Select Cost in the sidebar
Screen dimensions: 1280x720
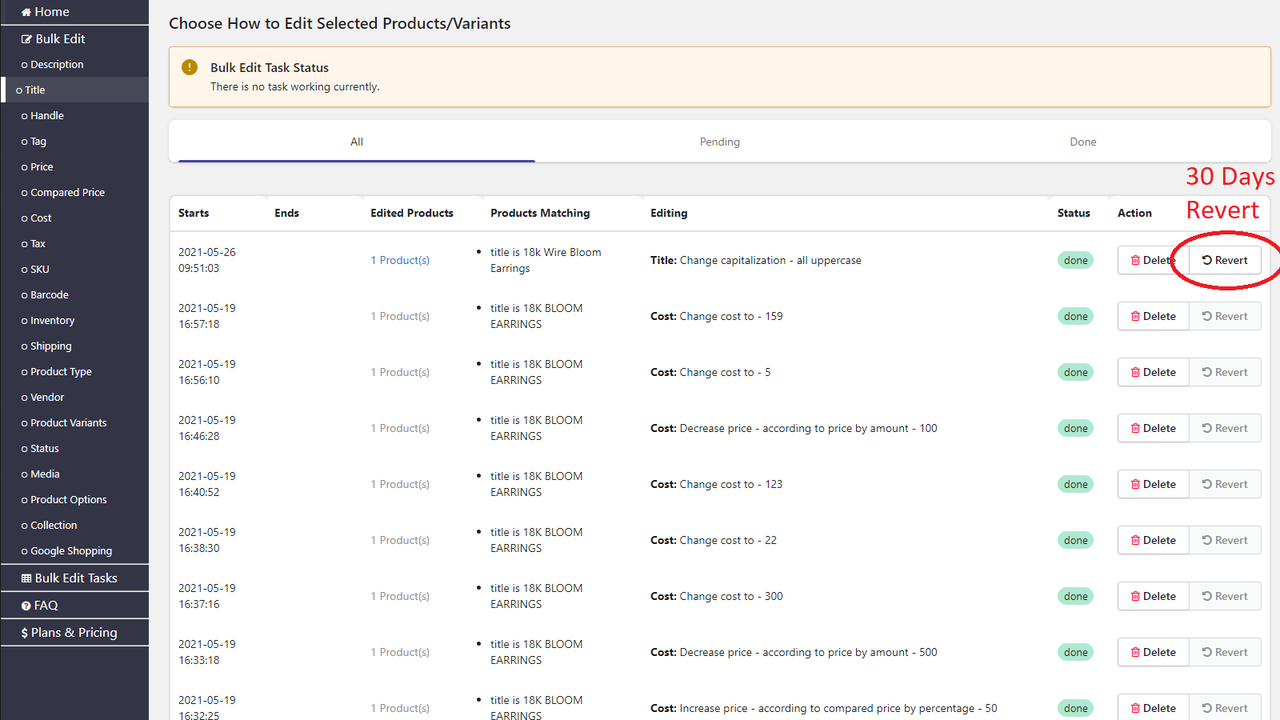tap(74, 218)
